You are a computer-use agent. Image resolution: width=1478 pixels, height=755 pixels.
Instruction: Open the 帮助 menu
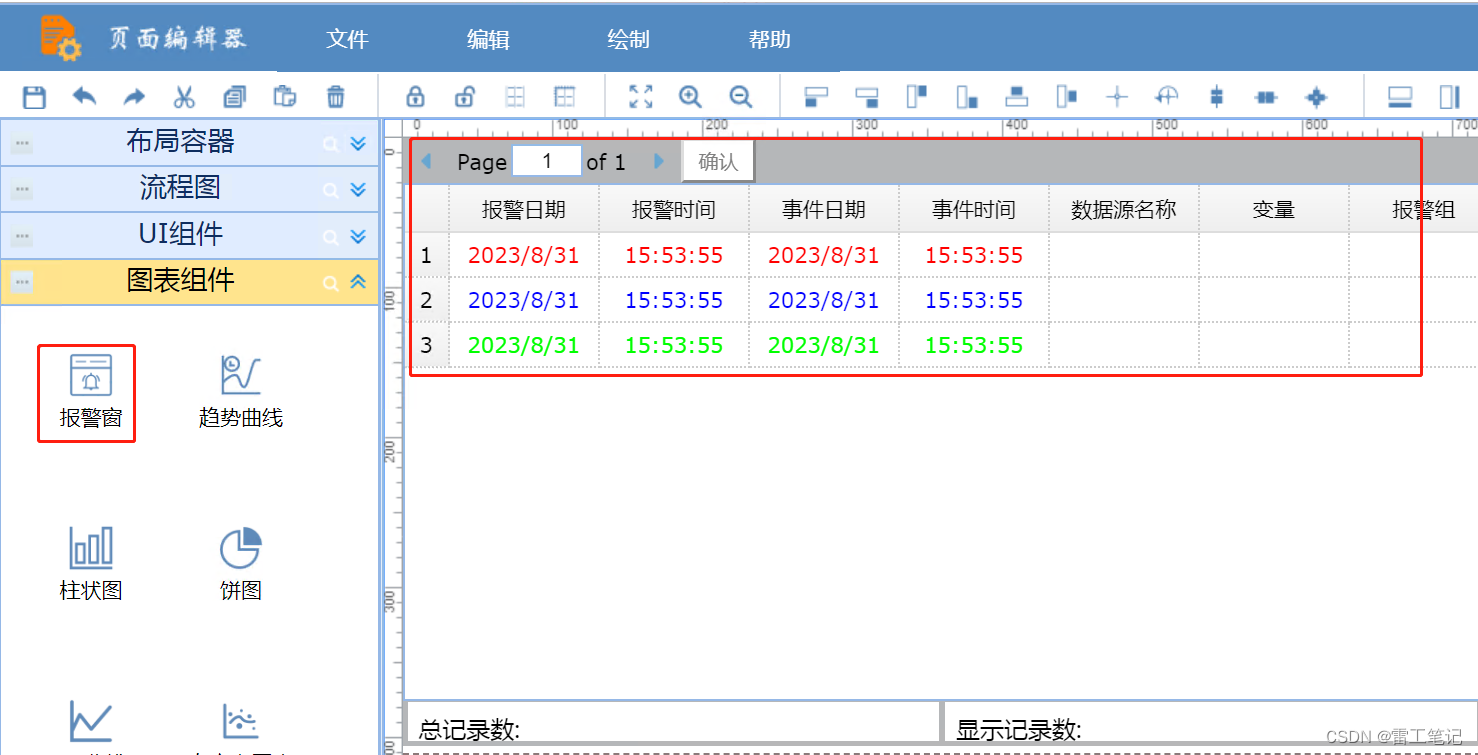pyautogui.click(x=769, y=39)
